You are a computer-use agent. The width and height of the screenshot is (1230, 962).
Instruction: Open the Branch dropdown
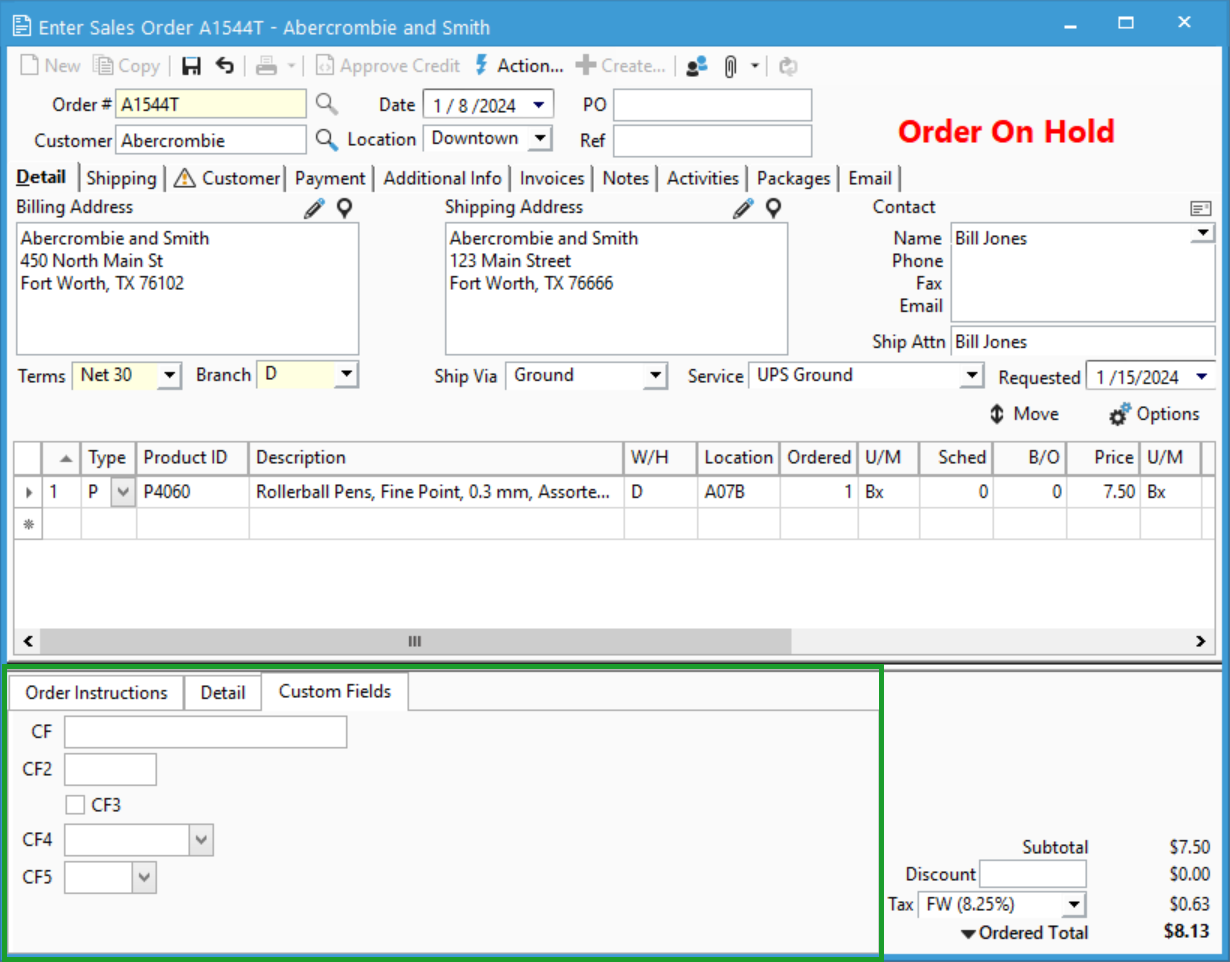pos(345,375)
